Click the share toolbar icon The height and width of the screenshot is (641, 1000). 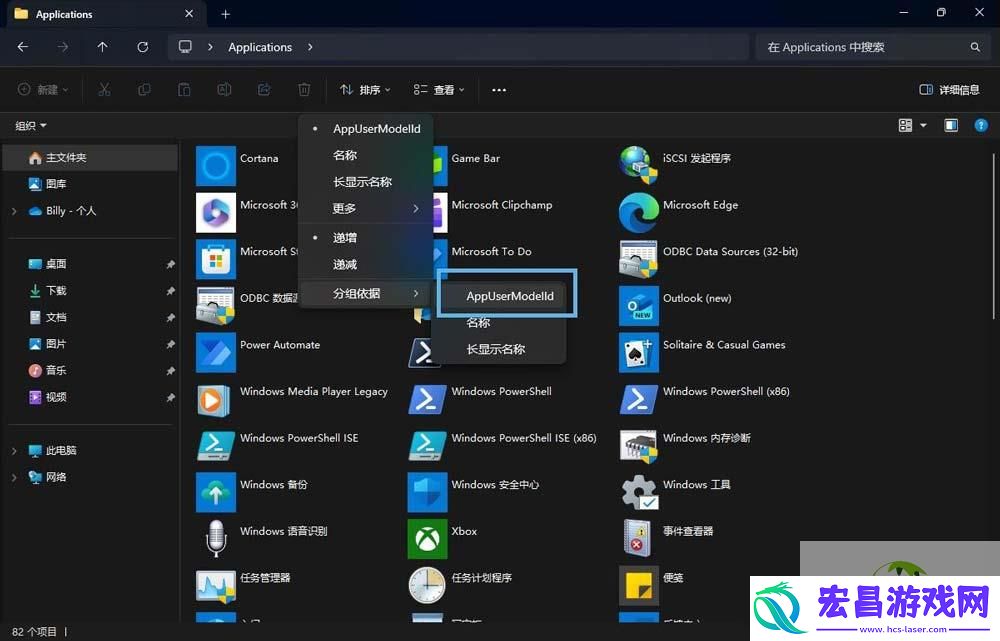click(x=264, y=90)
